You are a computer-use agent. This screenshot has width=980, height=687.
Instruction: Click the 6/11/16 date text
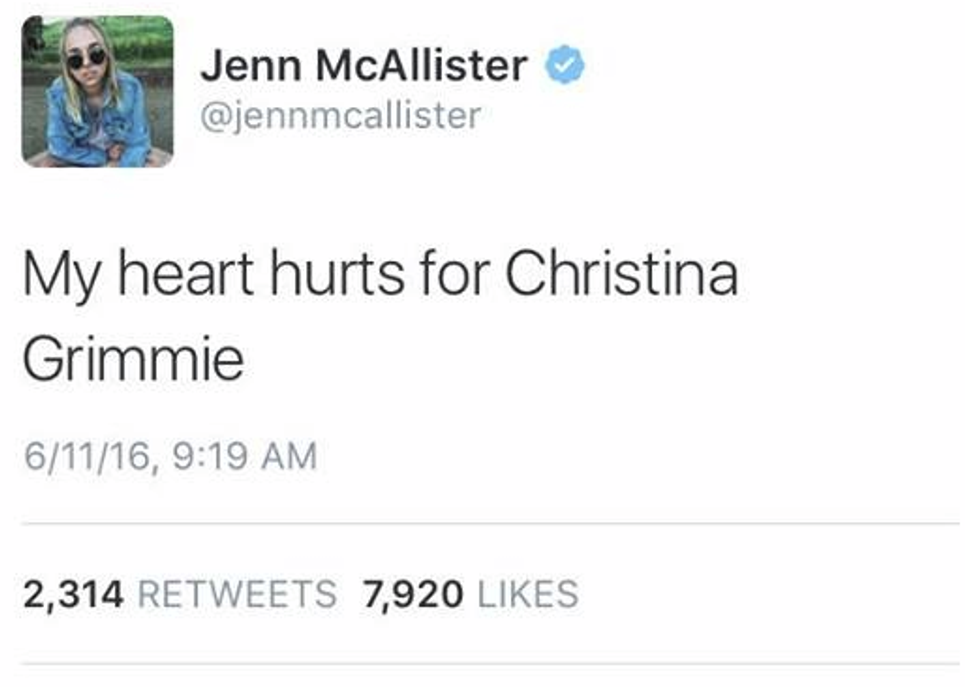[x=87, y=457]
